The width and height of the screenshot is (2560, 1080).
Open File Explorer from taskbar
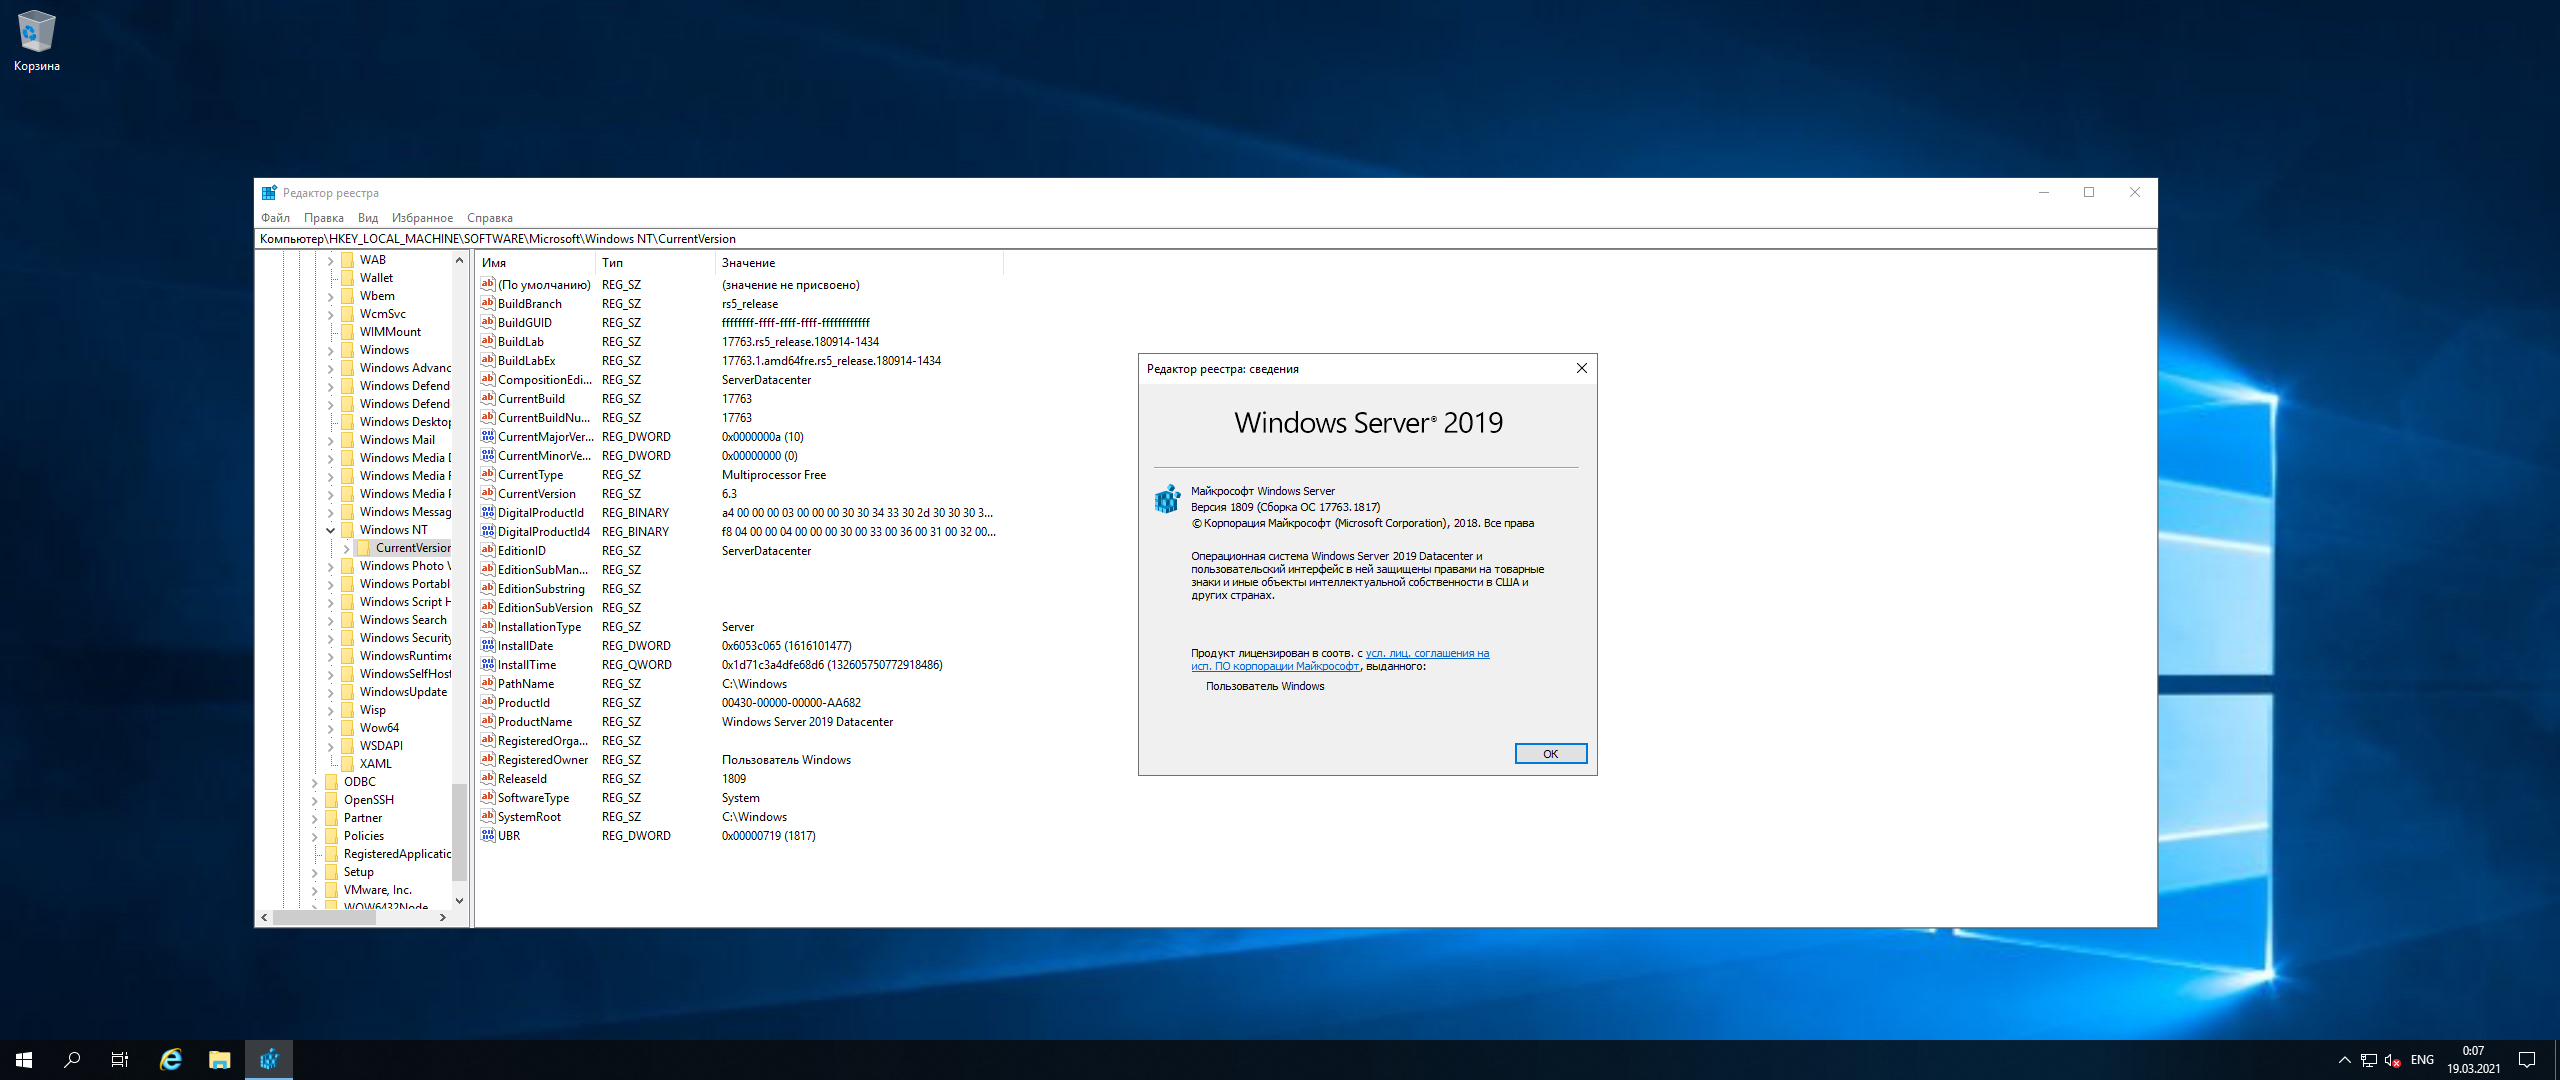tap(220, 1060)
